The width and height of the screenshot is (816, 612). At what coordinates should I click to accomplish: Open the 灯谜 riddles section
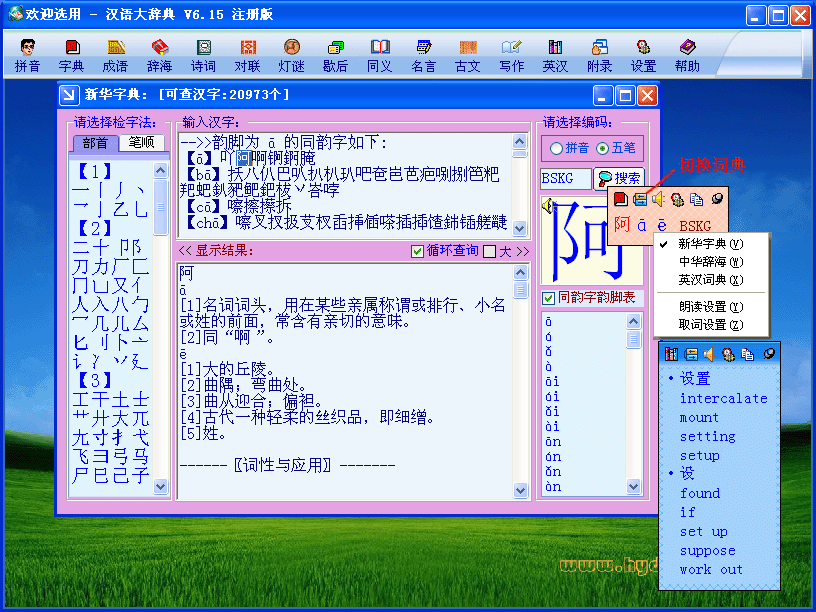pyautogui.click(x=291, y=55)
